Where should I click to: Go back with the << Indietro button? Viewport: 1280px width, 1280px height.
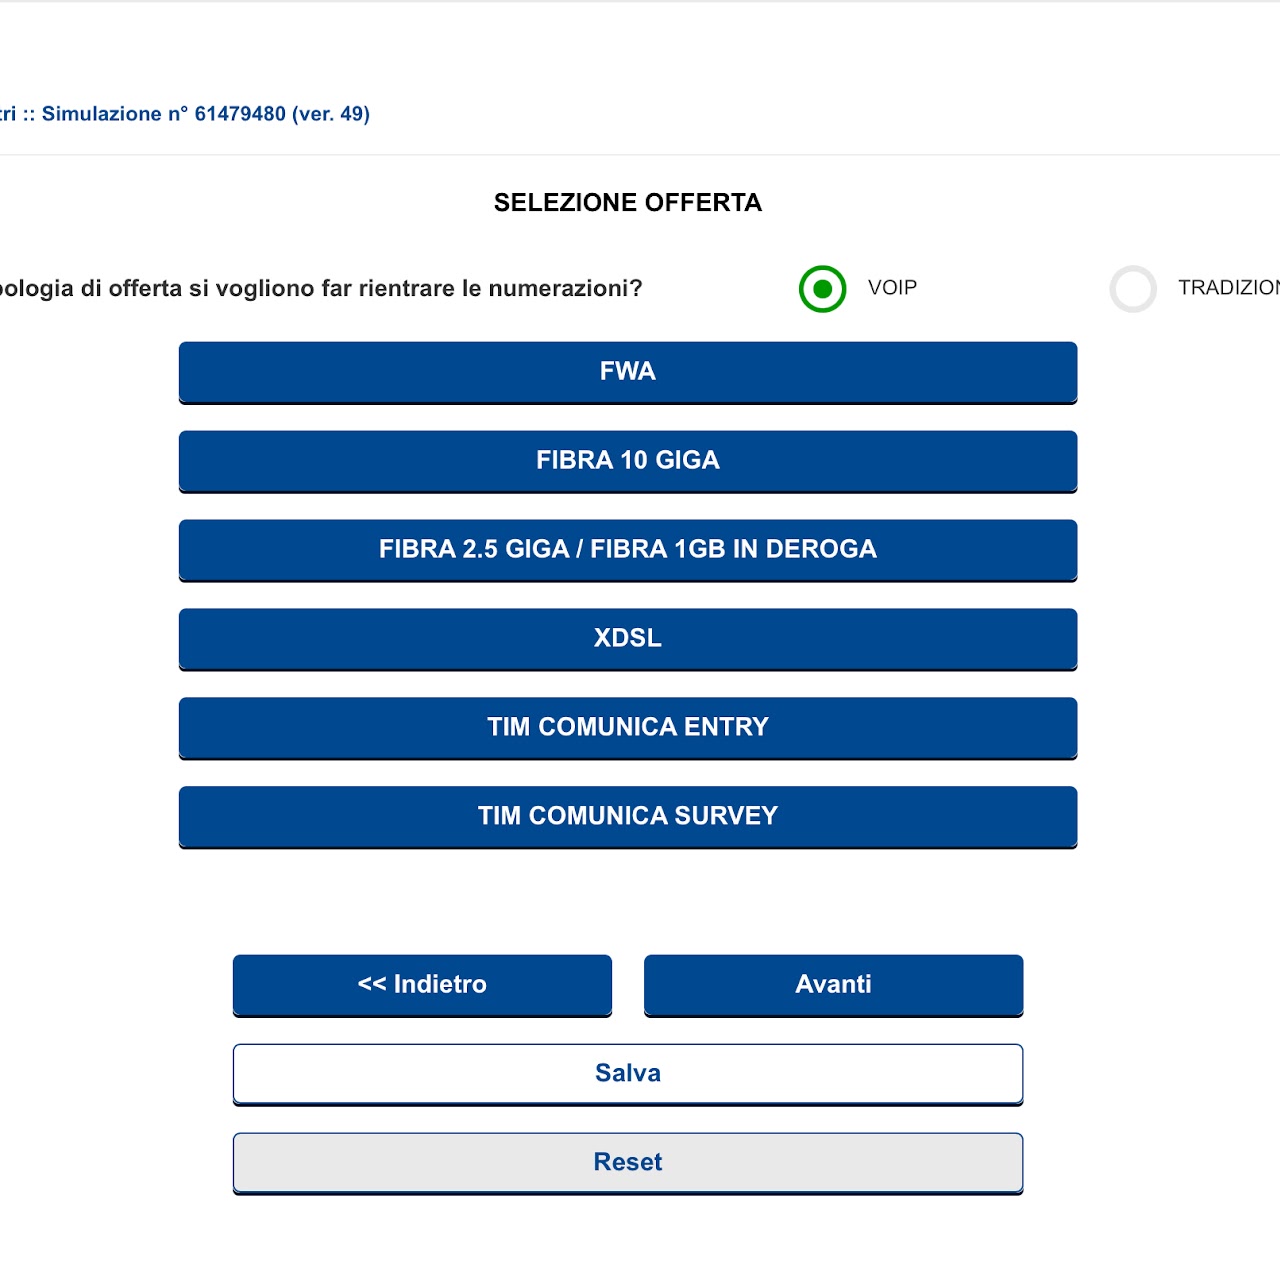422,985
